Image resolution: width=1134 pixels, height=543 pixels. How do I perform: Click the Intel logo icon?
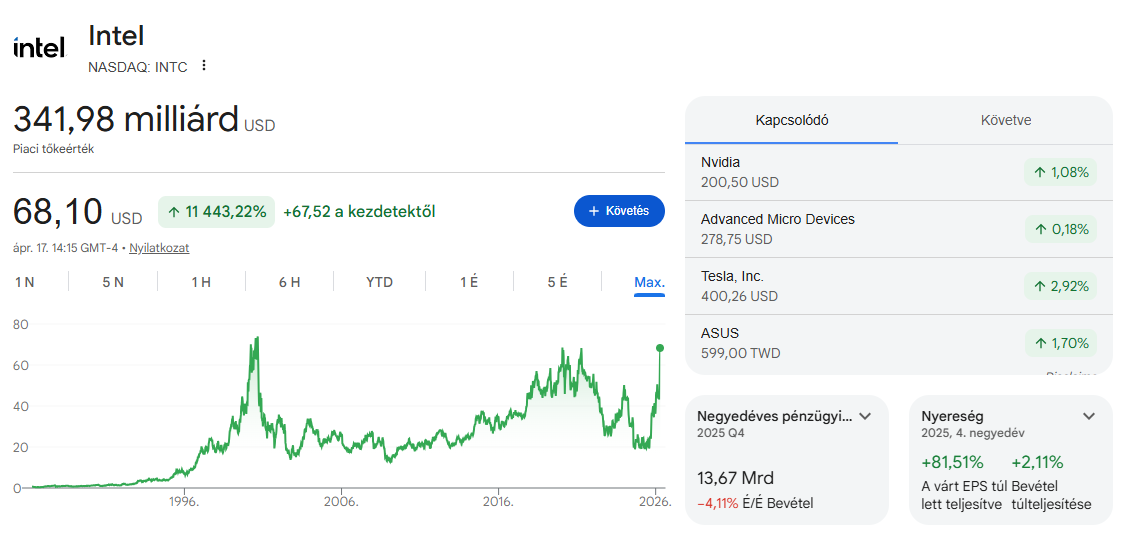pos(39,47)
